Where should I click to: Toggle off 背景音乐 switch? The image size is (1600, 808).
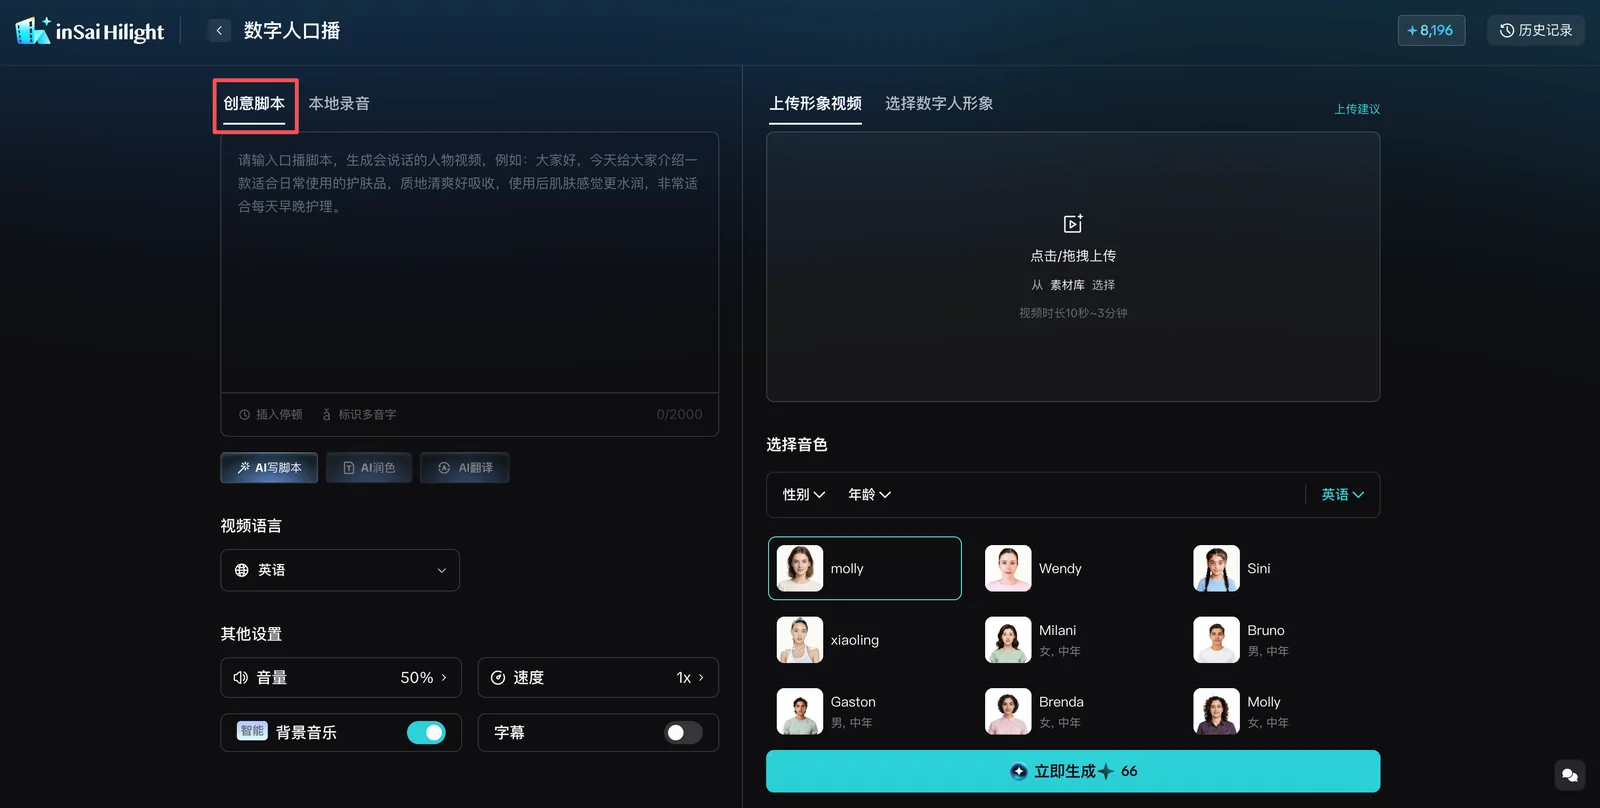[426, 733]
